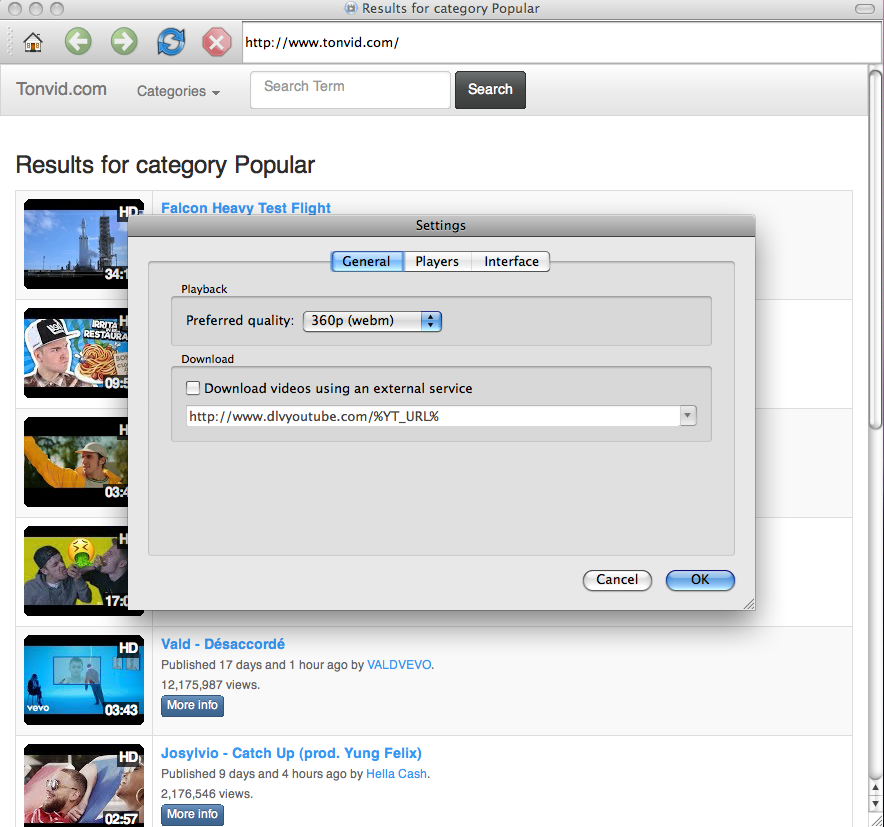Click the yellow jacket man video thumbnail
Screen dimensions: 884x827
76,462
